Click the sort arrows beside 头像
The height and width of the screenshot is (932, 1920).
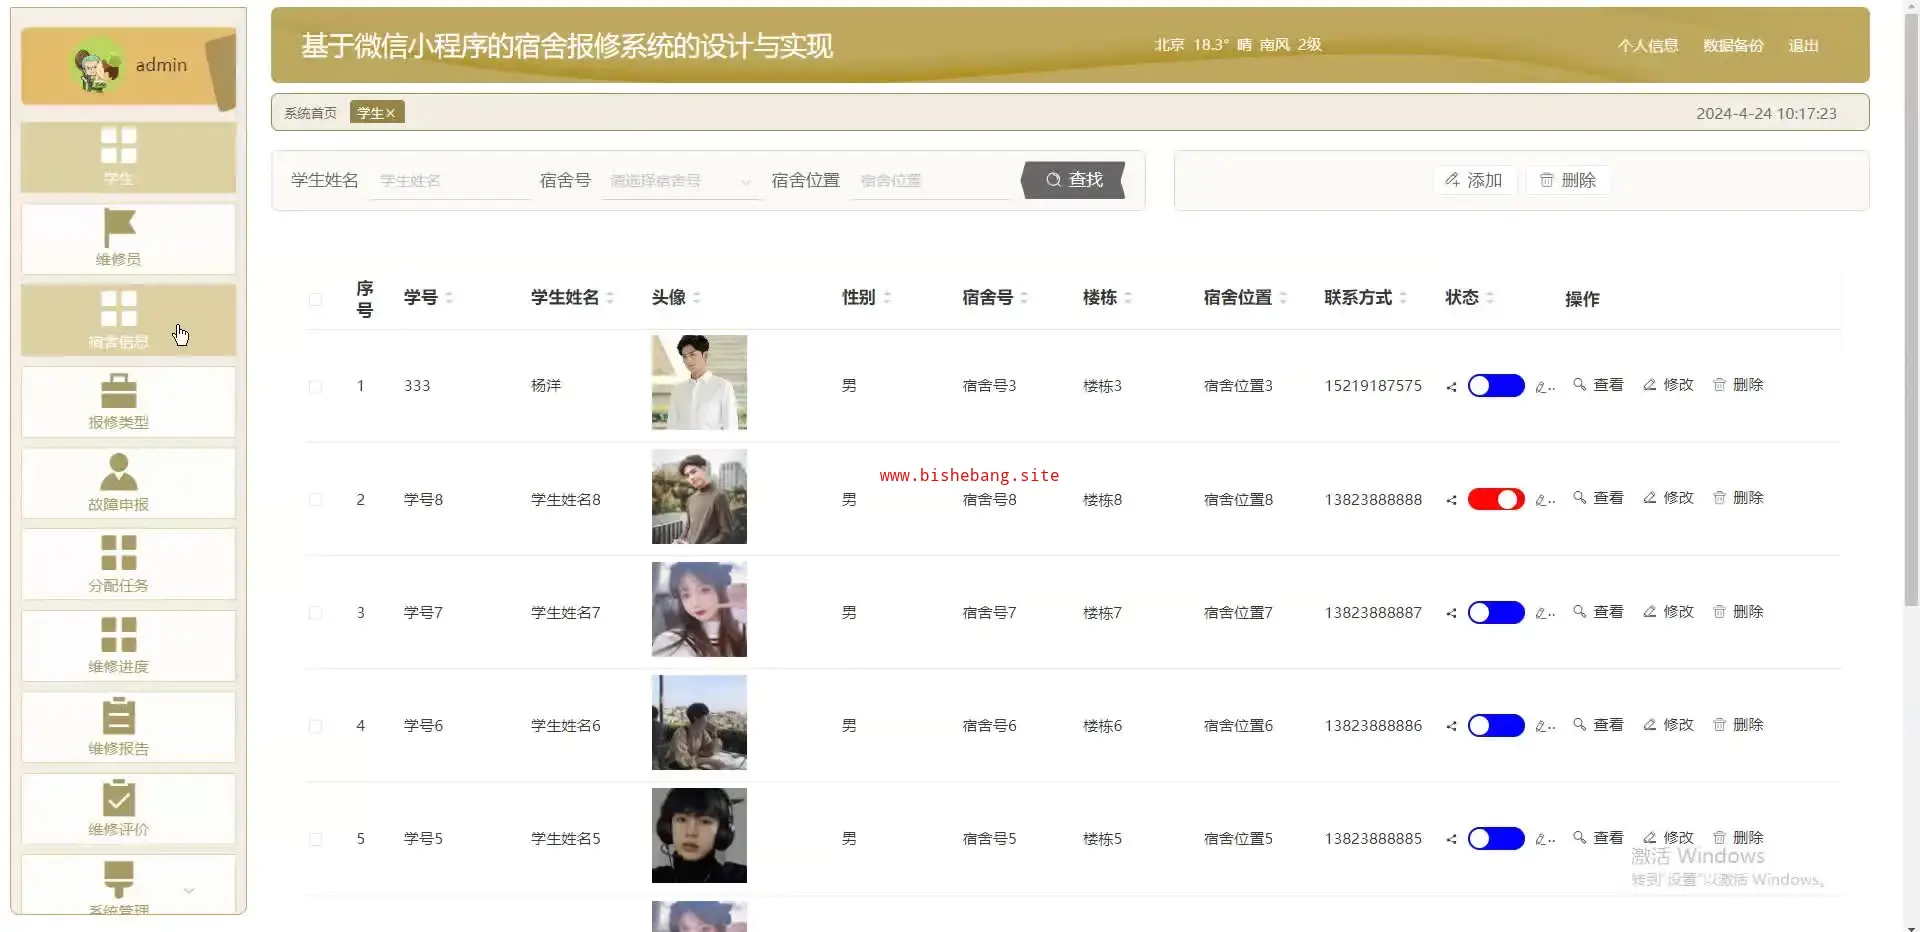[697, 297]
